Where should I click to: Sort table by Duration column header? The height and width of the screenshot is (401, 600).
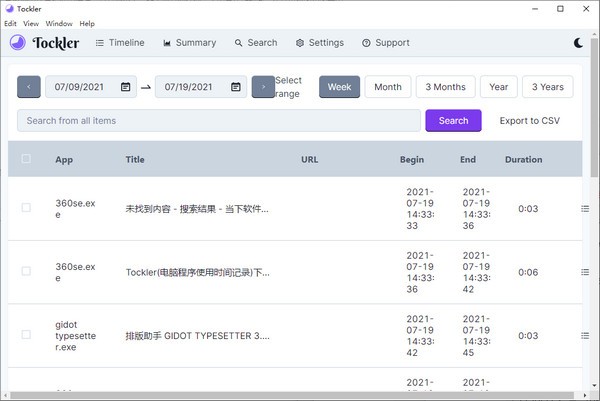click(523, 159)
